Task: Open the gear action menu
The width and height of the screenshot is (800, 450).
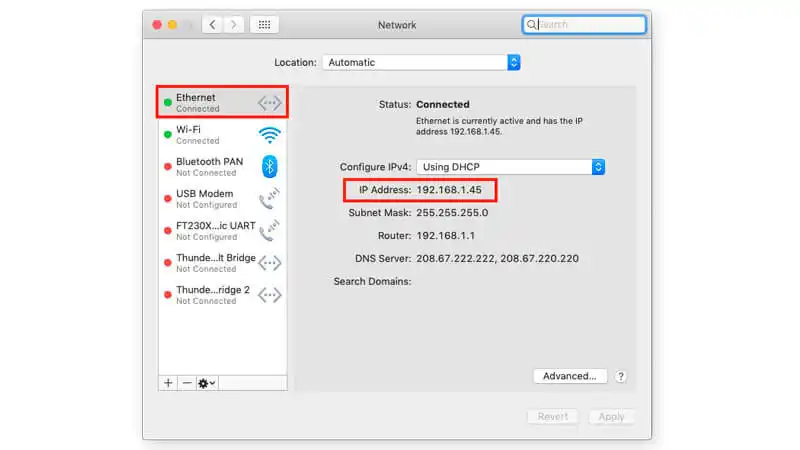Action: coord(207,383)
